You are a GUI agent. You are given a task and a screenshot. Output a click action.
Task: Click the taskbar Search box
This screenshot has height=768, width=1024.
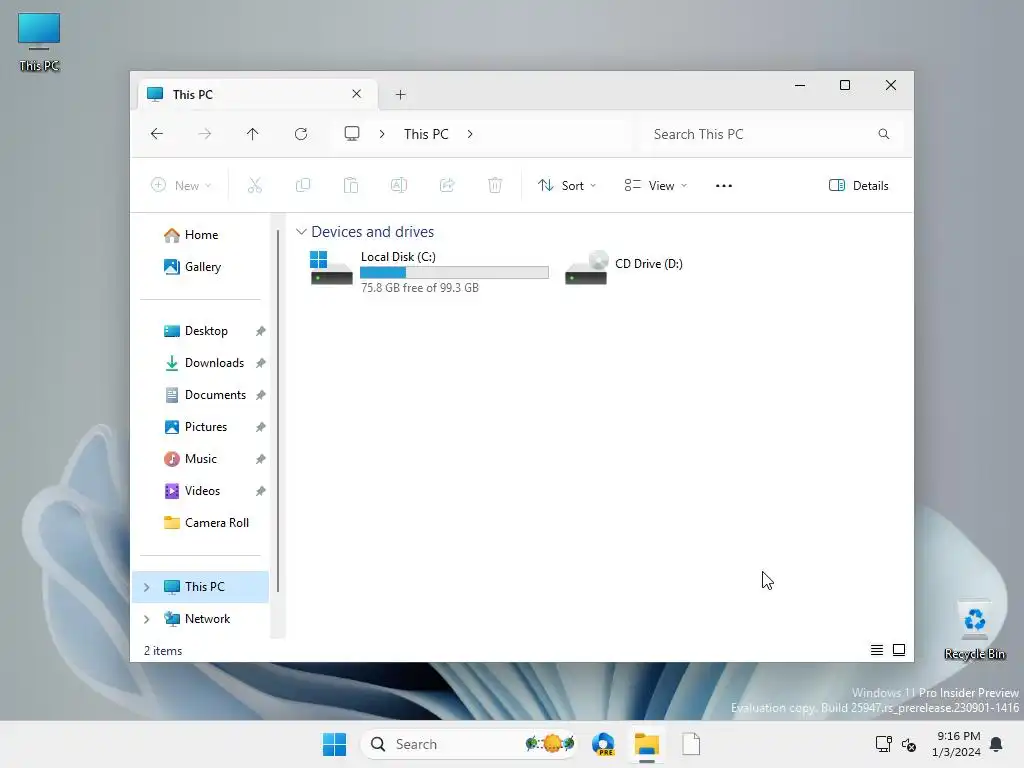(468, 744)
